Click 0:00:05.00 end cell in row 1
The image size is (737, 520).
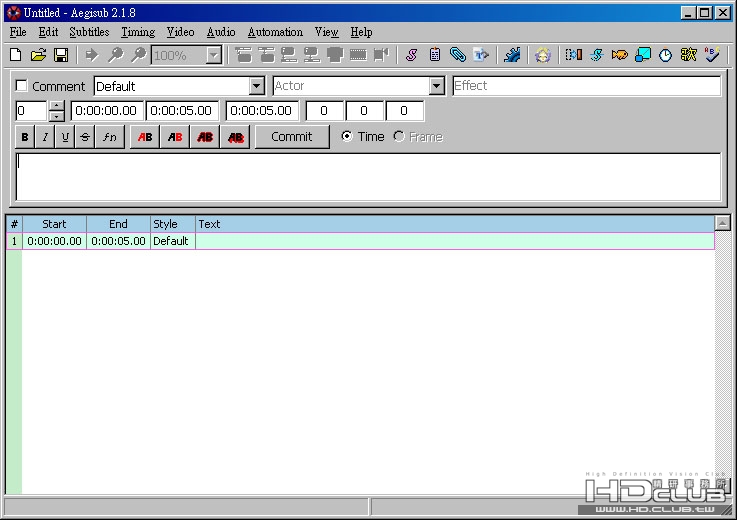tap(118, 241)
